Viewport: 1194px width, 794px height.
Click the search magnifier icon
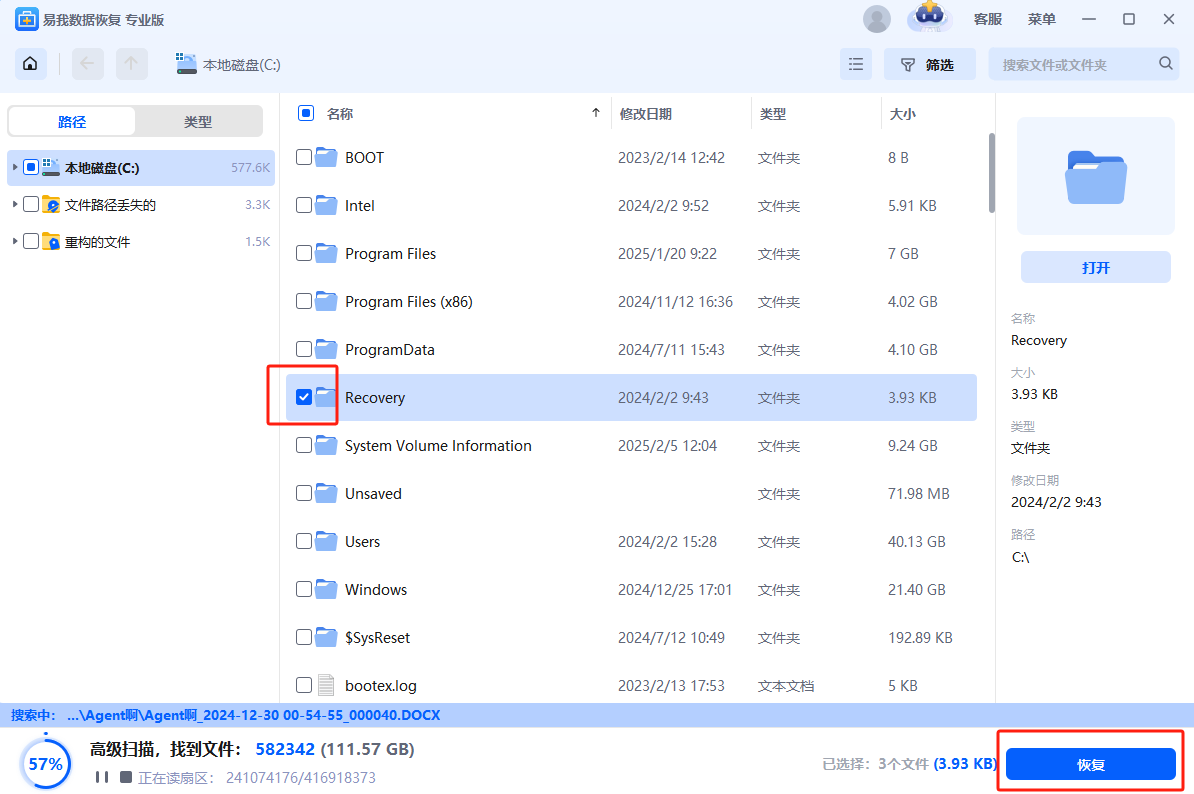[1166, 64]
